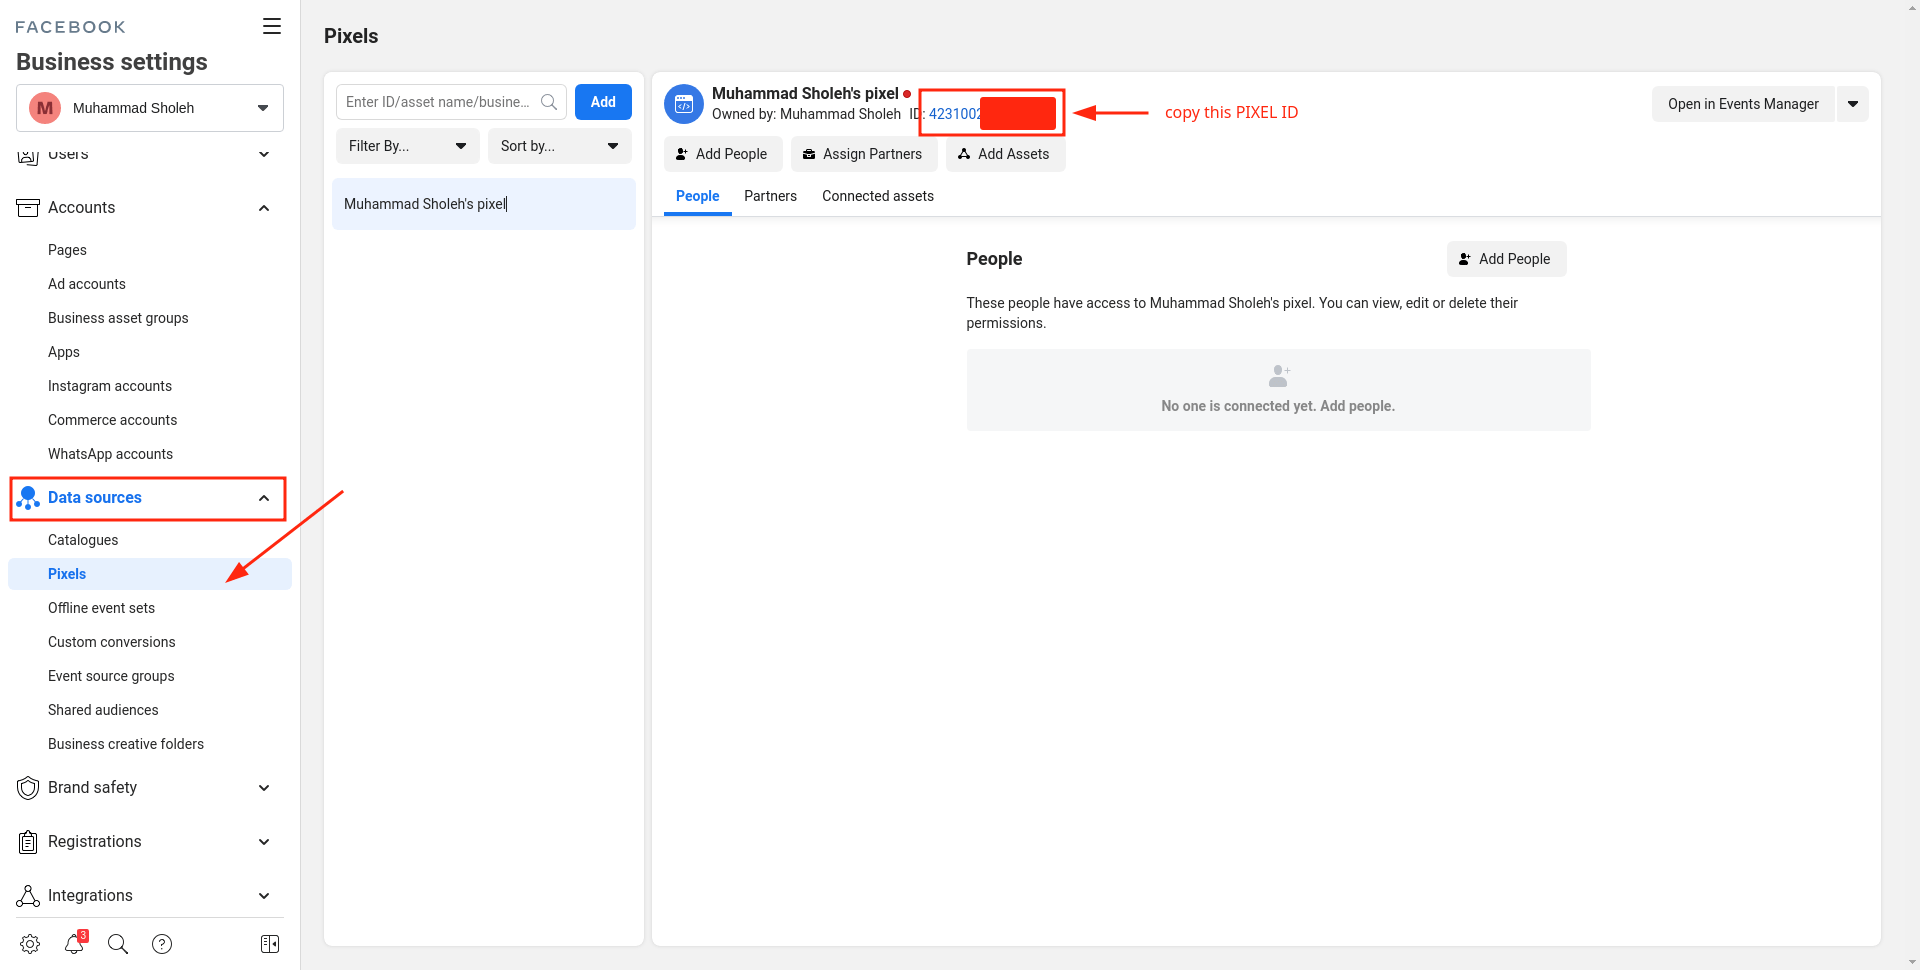
Task: Click the Data sources icon
Action: pyautogui.click(x=28, y=498)
